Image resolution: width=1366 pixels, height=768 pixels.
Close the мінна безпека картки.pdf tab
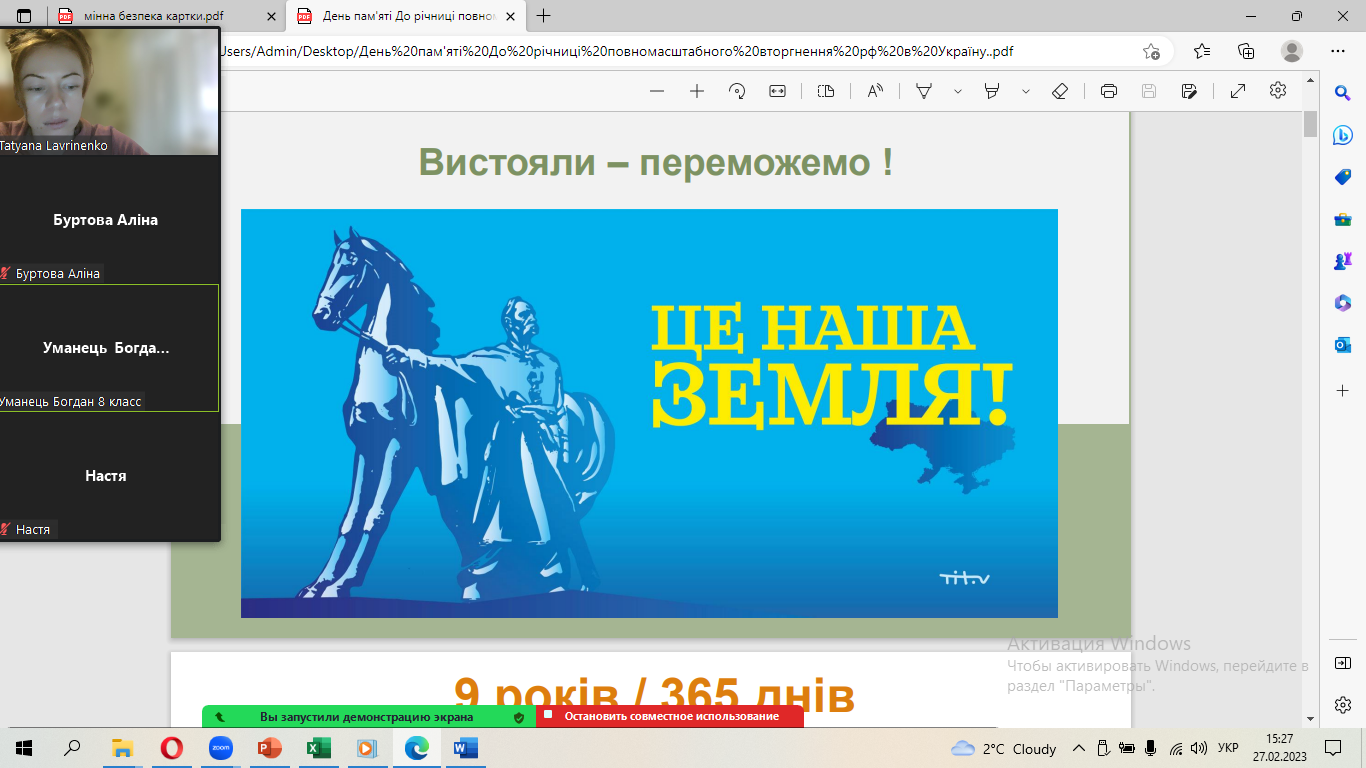[x=271, y=16]
